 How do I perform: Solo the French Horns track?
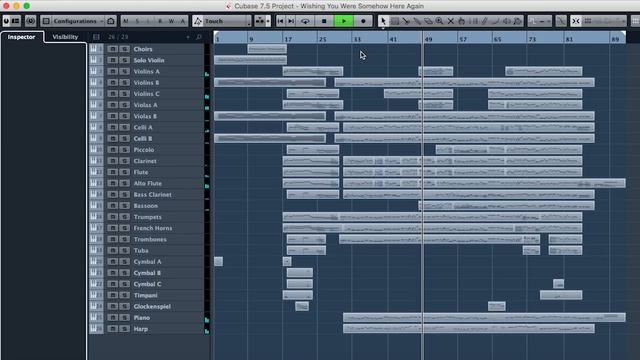tap(125, 228)
